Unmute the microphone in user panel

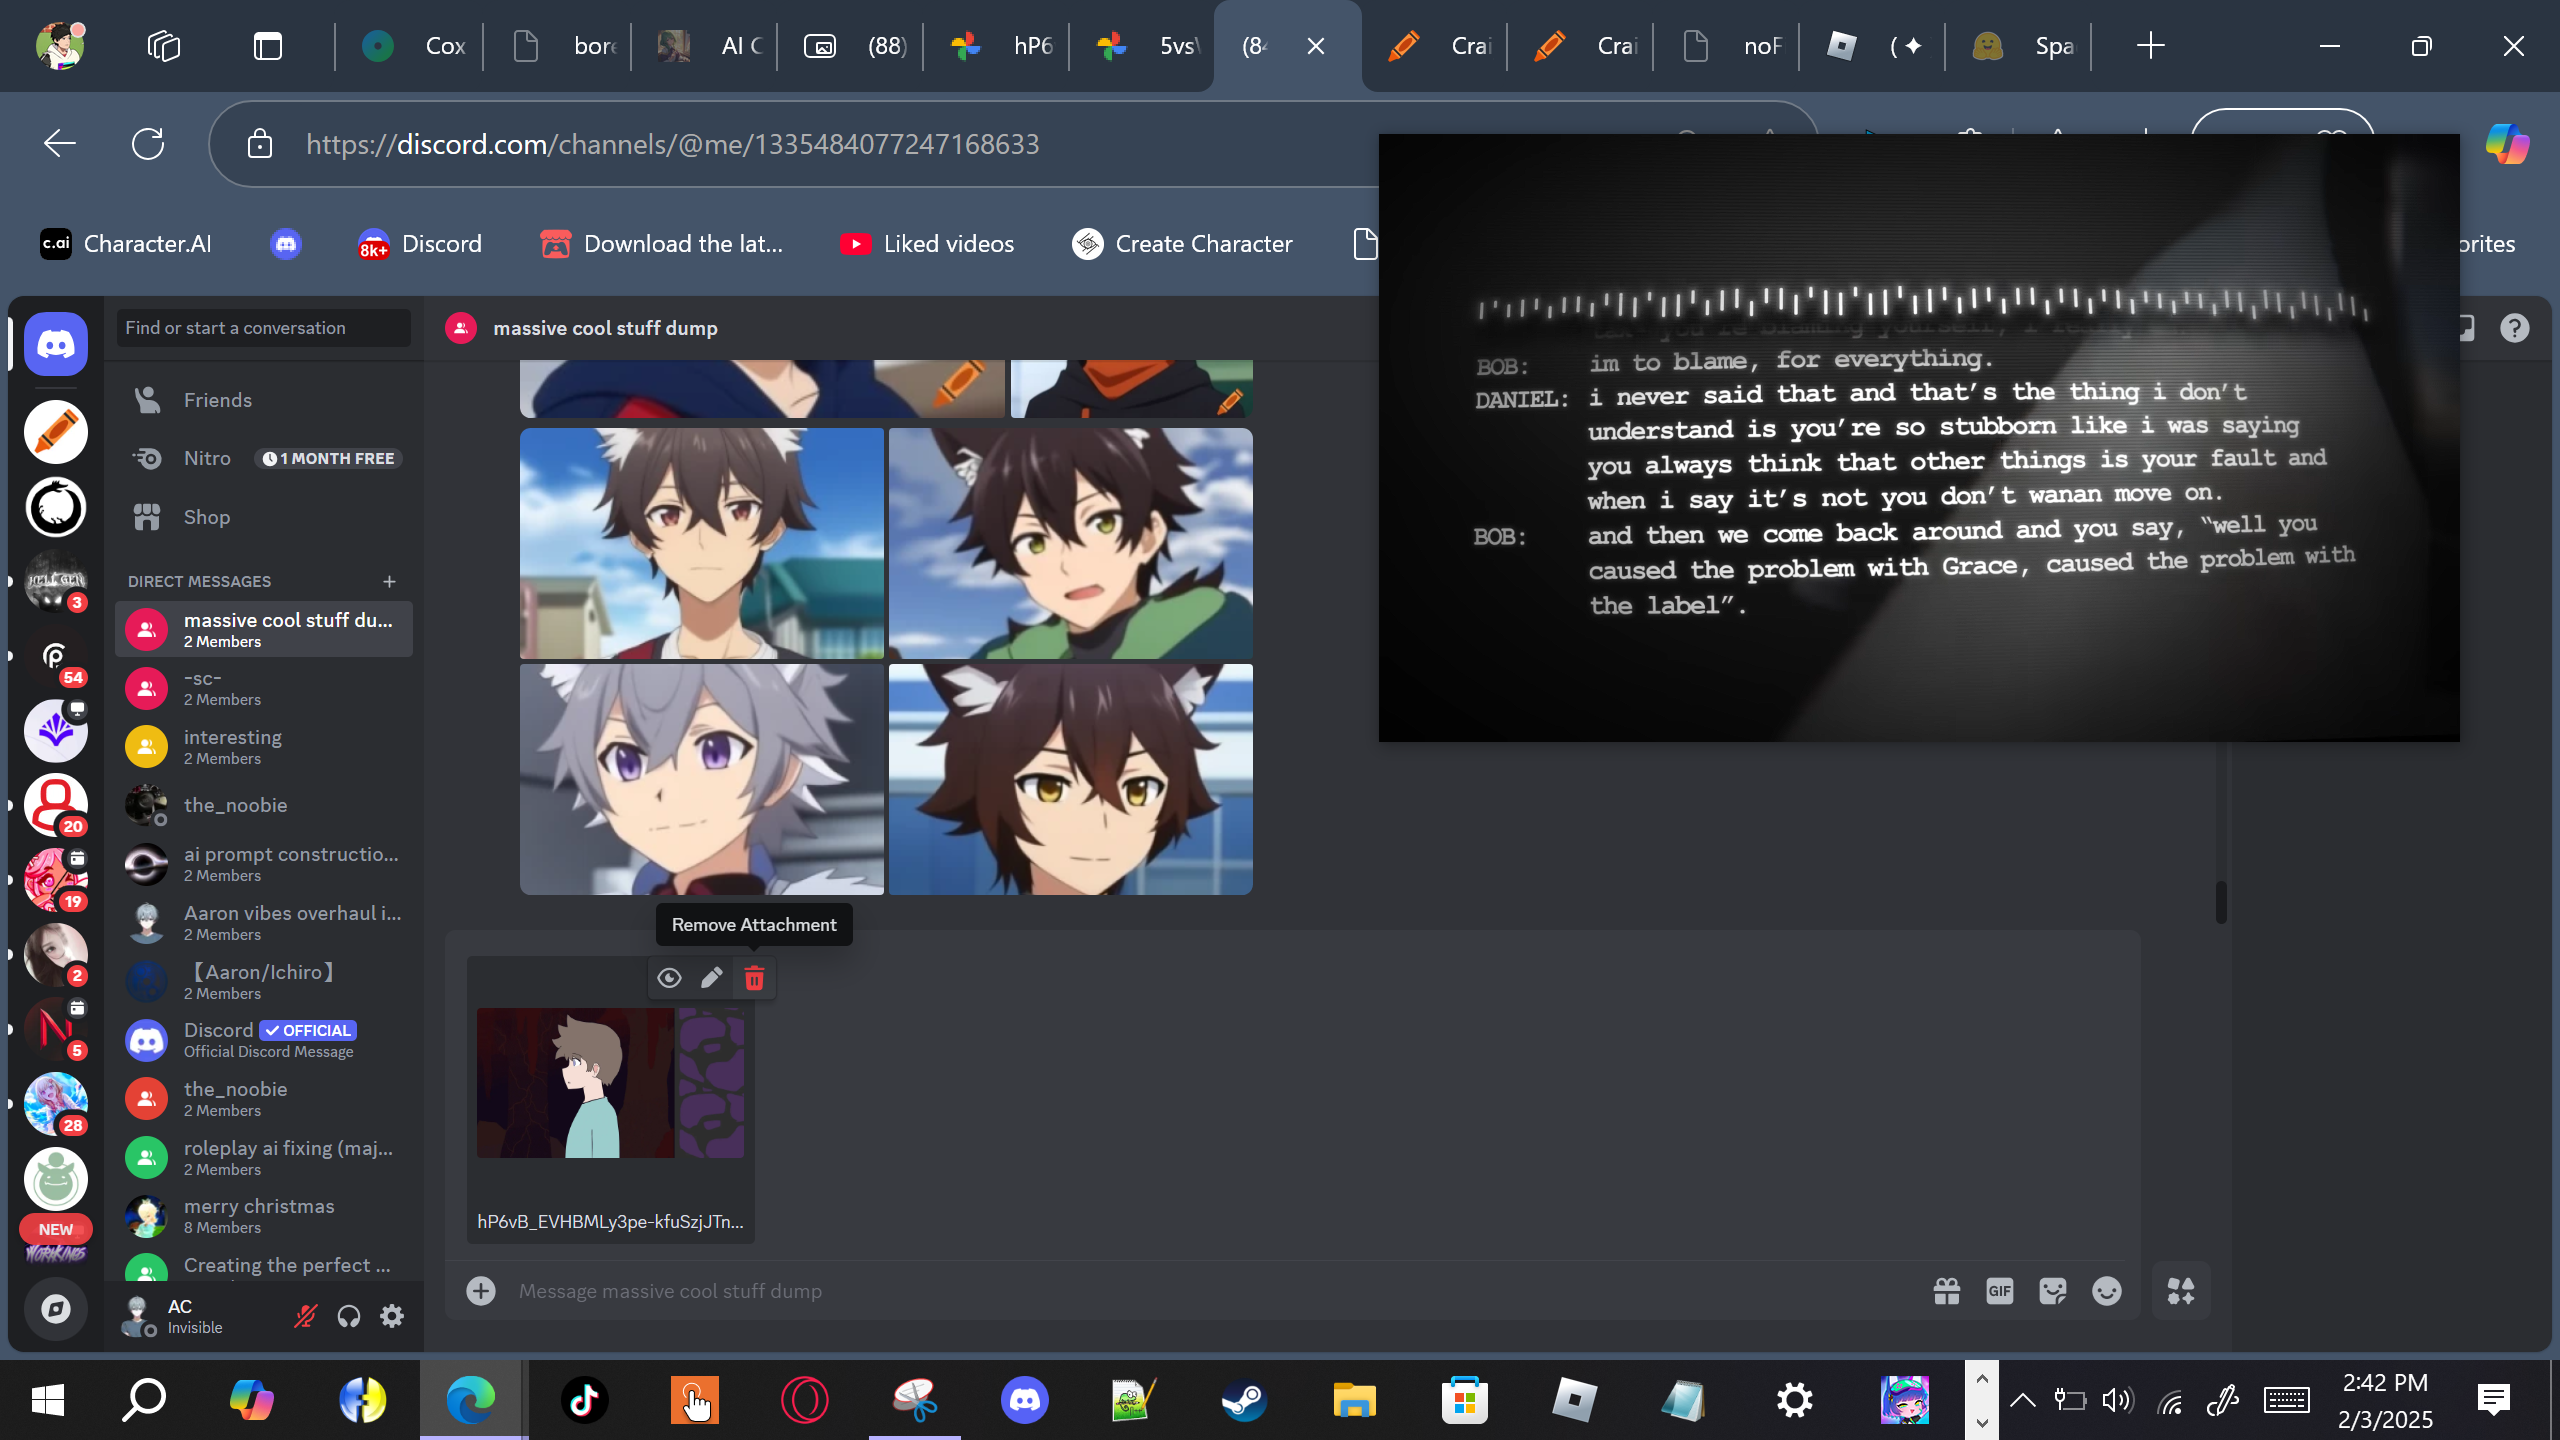pyautogui.click(x=305, y=1316)
